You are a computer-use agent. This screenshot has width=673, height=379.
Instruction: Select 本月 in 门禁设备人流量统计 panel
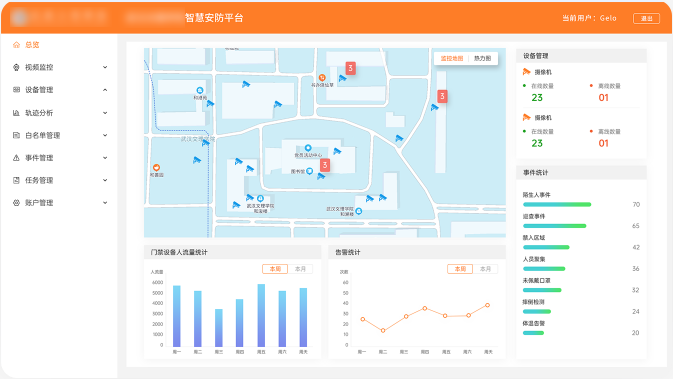pyautogui.click(x=300, y=269)
